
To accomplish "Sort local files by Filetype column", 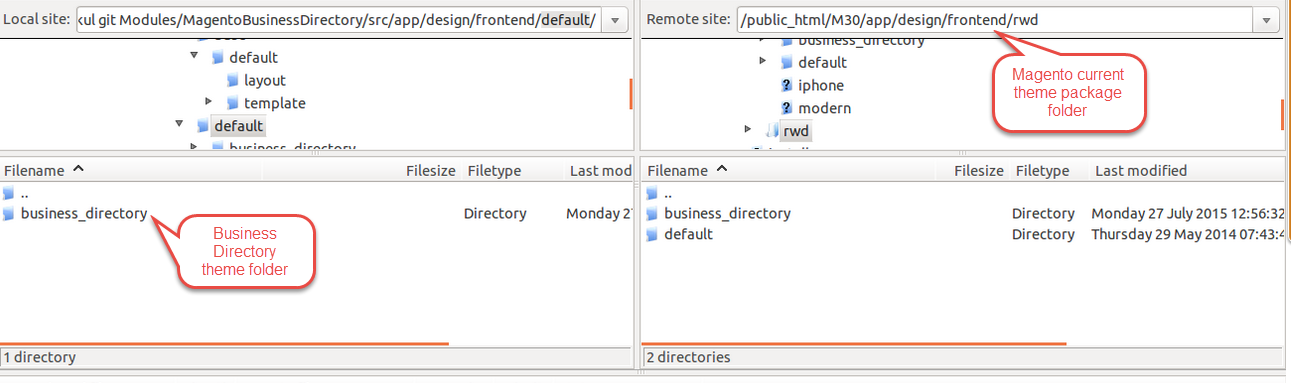I will [512, 170].
